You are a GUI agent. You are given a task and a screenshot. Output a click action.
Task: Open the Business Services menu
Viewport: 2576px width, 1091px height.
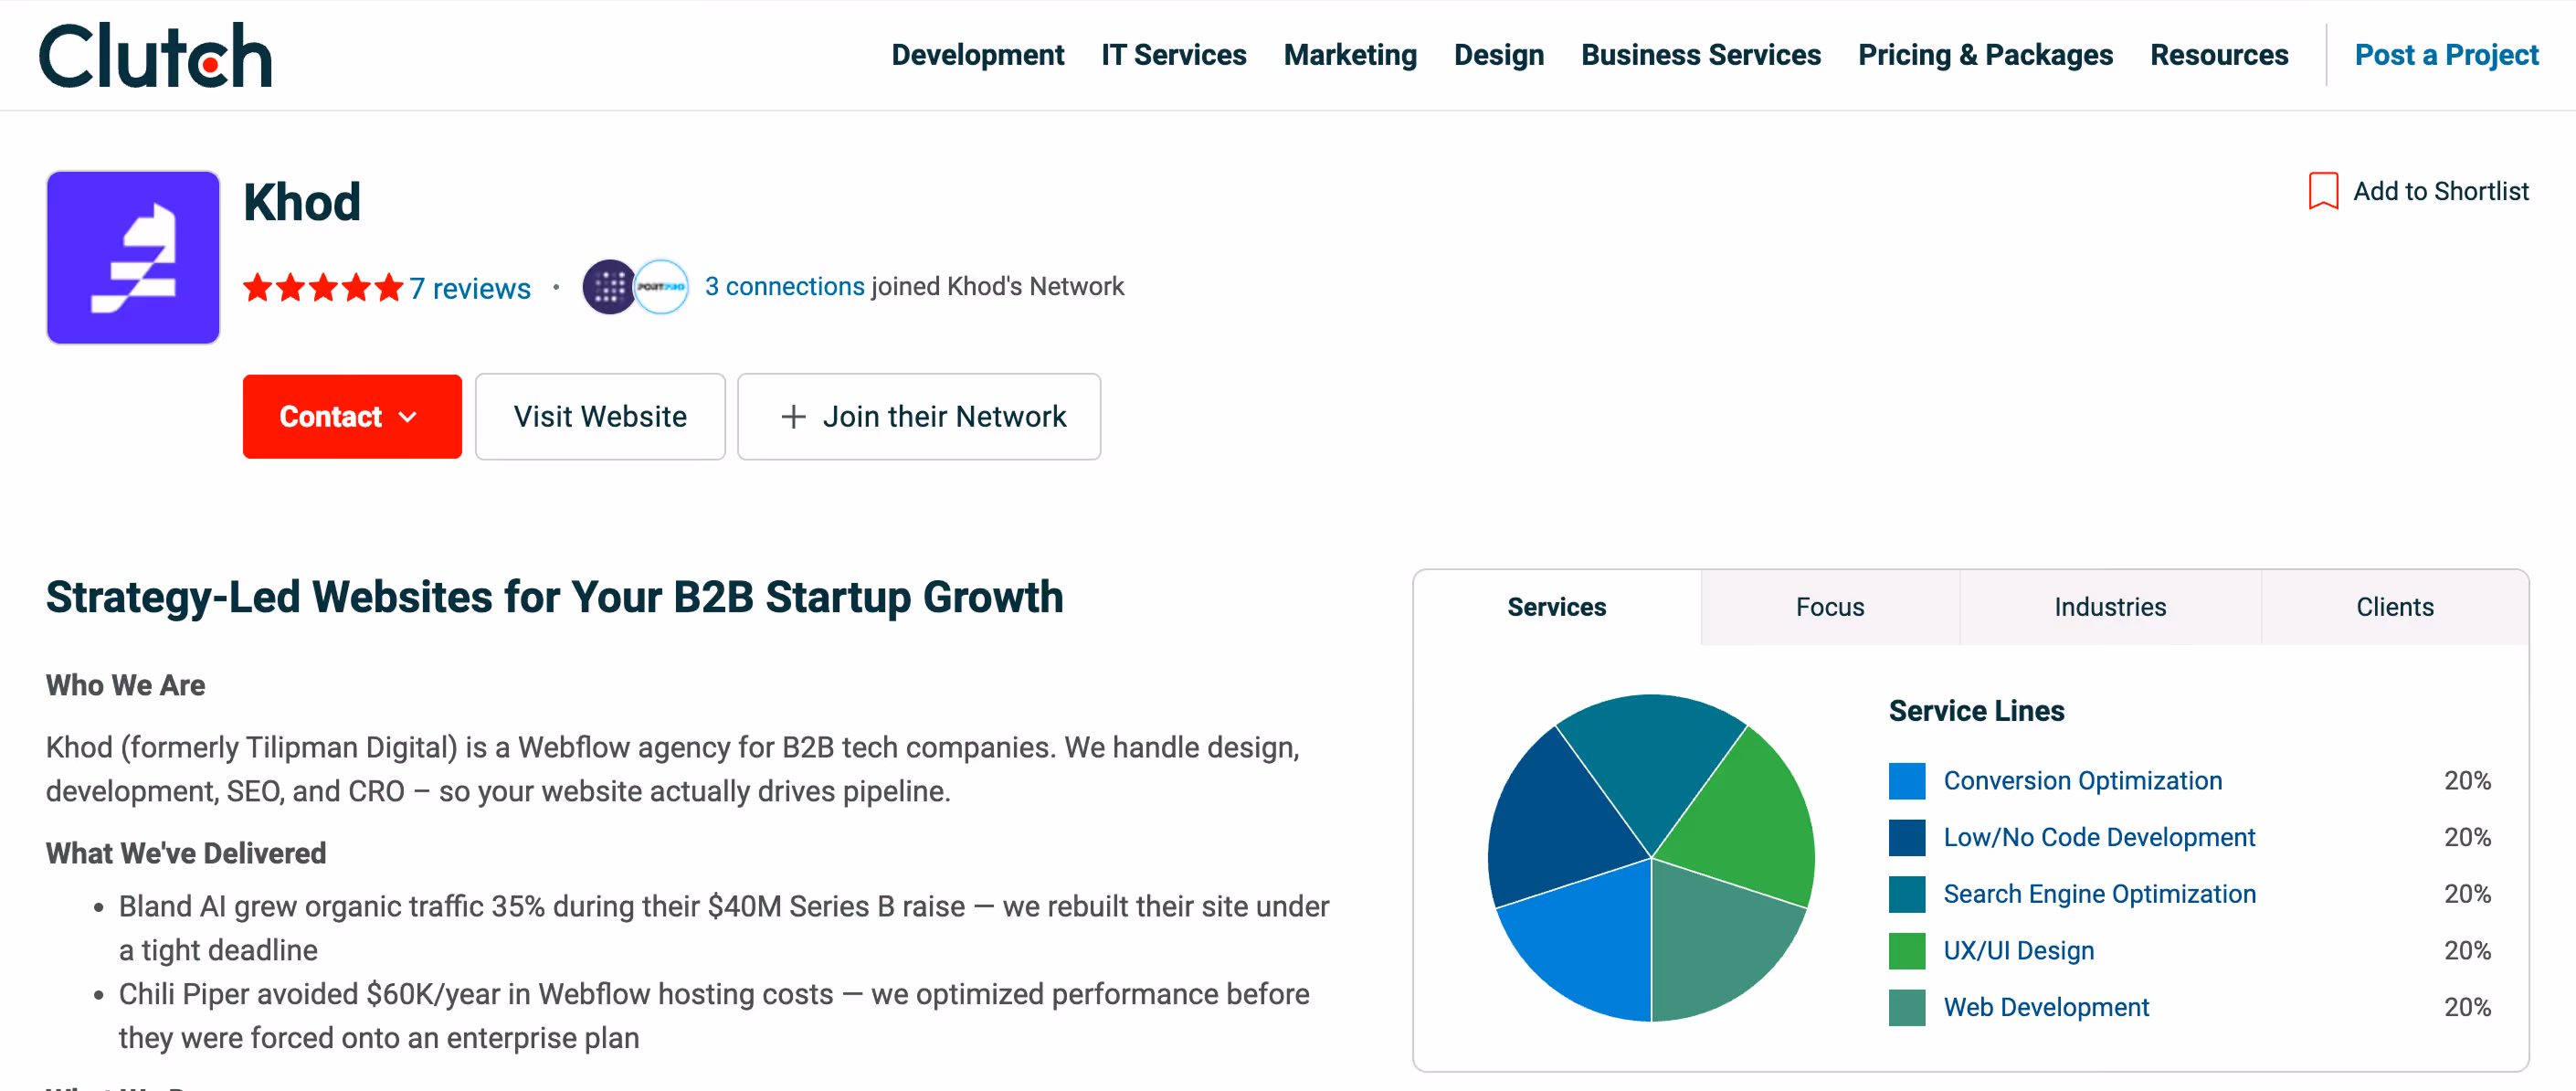[x=1700, y=55]
